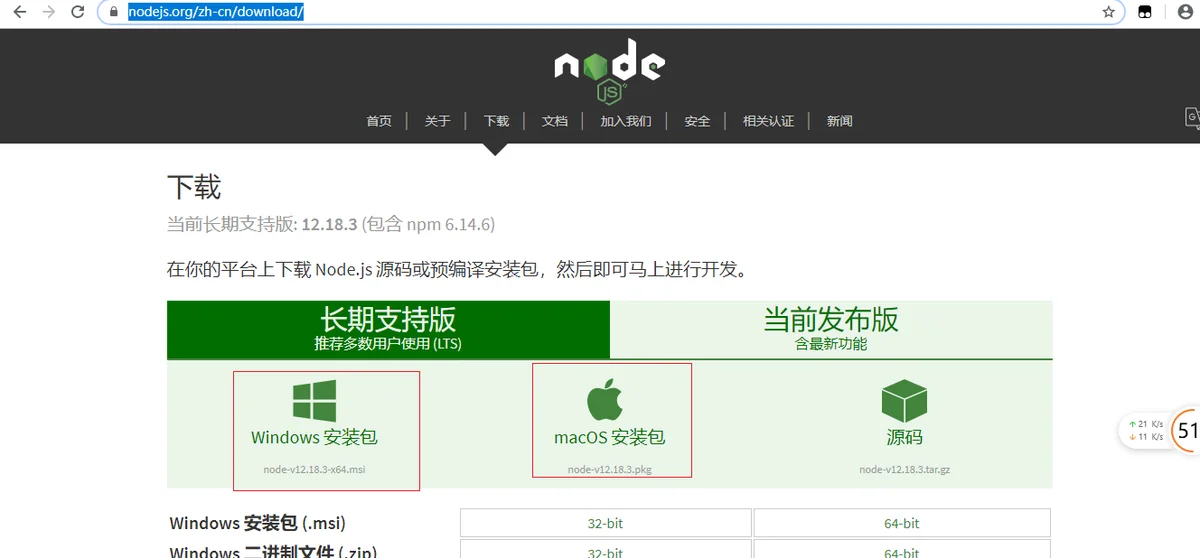Click the network speed floating widget
This screenshot has width=1200, height=558.
pos(1145,430)
